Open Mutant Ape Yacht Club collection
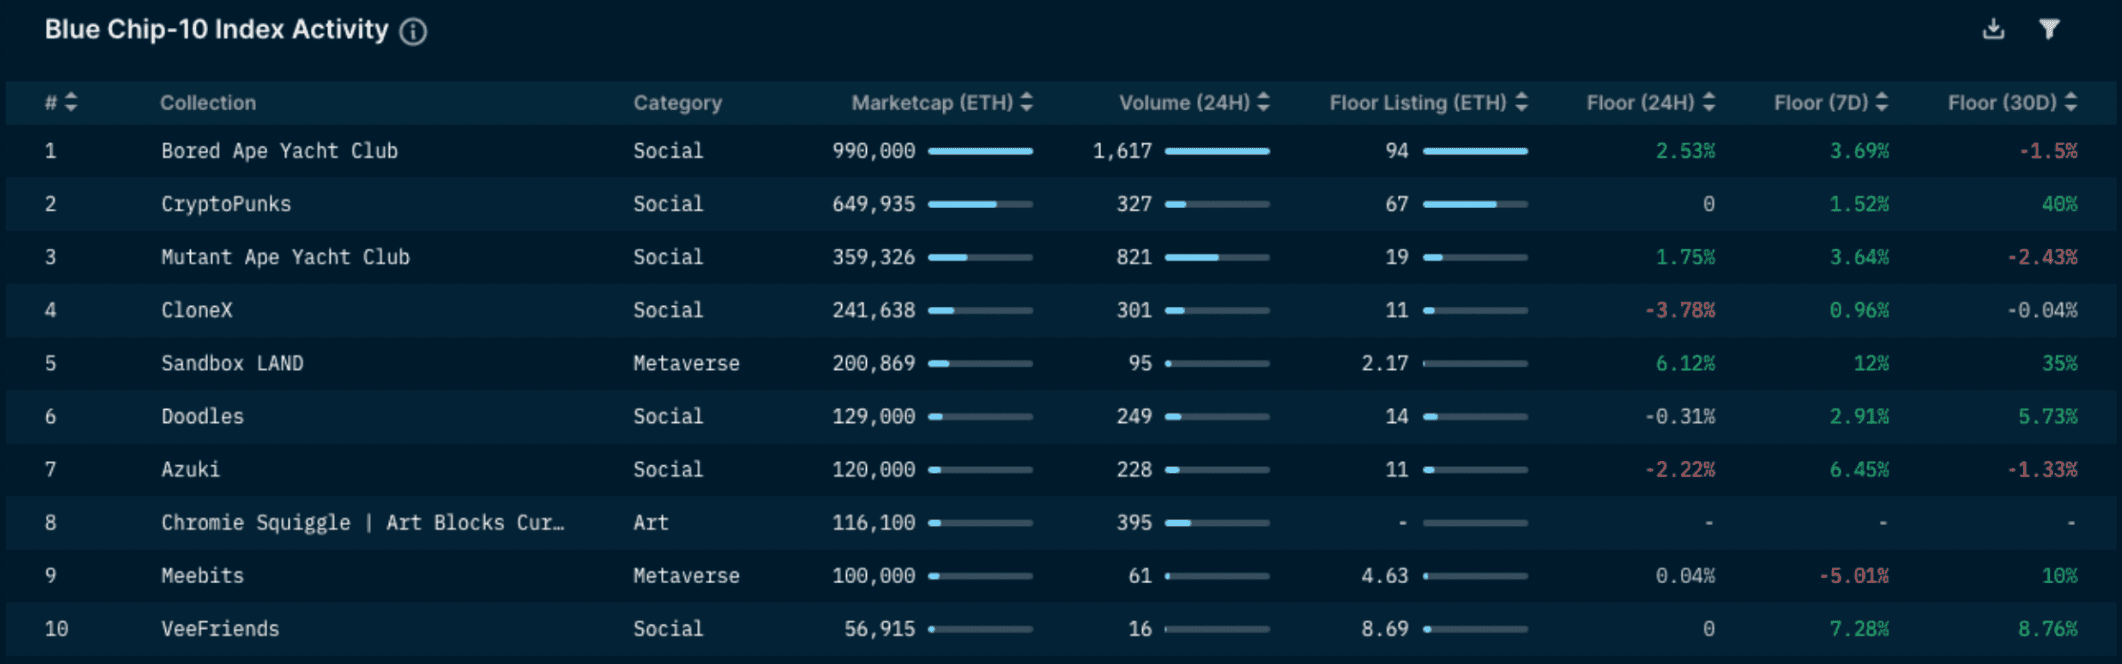This screenshot has height=664, width=2122. (286, 257)
